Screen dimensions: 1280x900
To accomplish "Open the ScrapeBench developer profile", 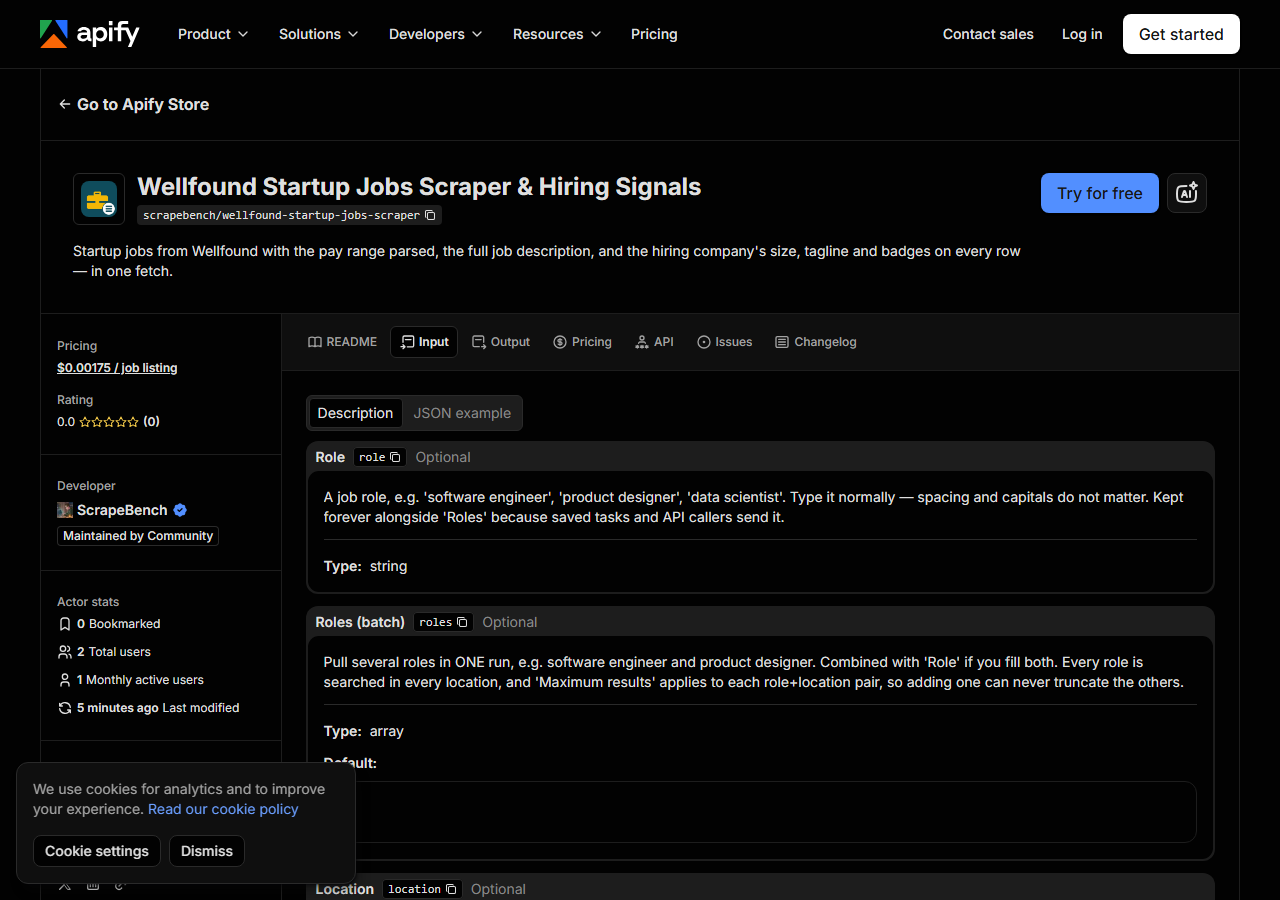I will pyautogui.click(x=122, y=510).
